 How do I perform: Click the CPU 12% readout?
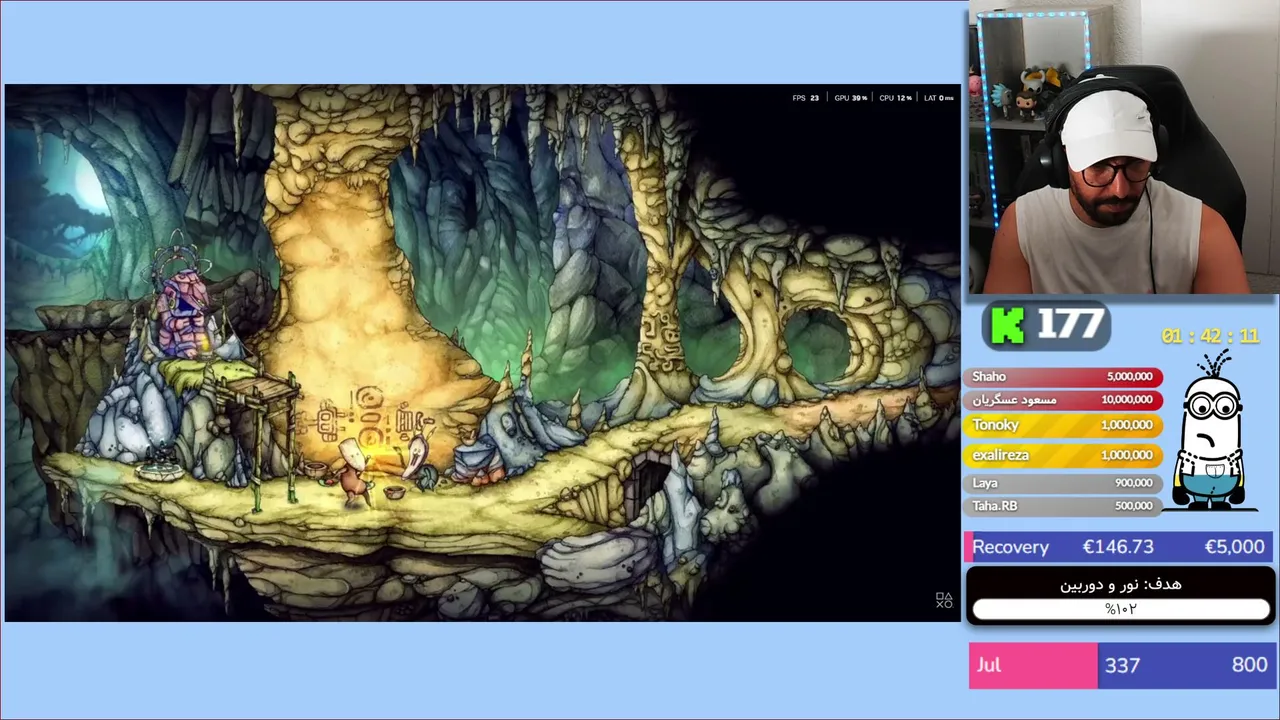point(895,98)
